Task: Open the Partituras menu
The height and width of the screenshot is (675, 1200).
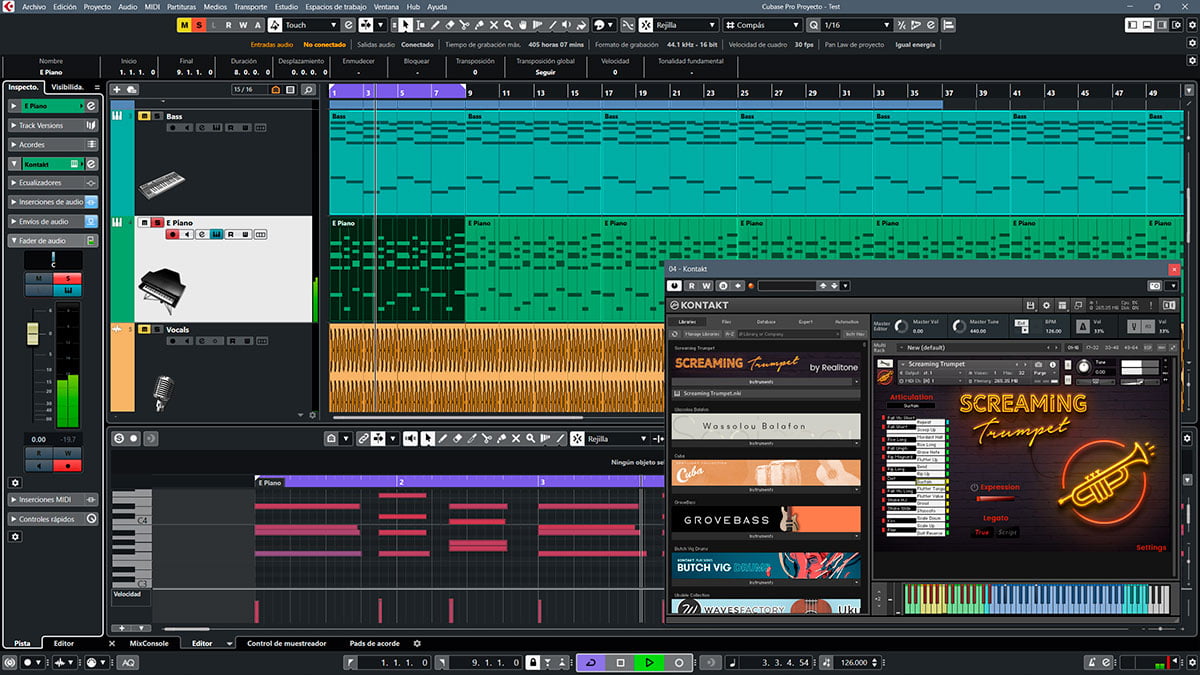Action: point(181,6)
